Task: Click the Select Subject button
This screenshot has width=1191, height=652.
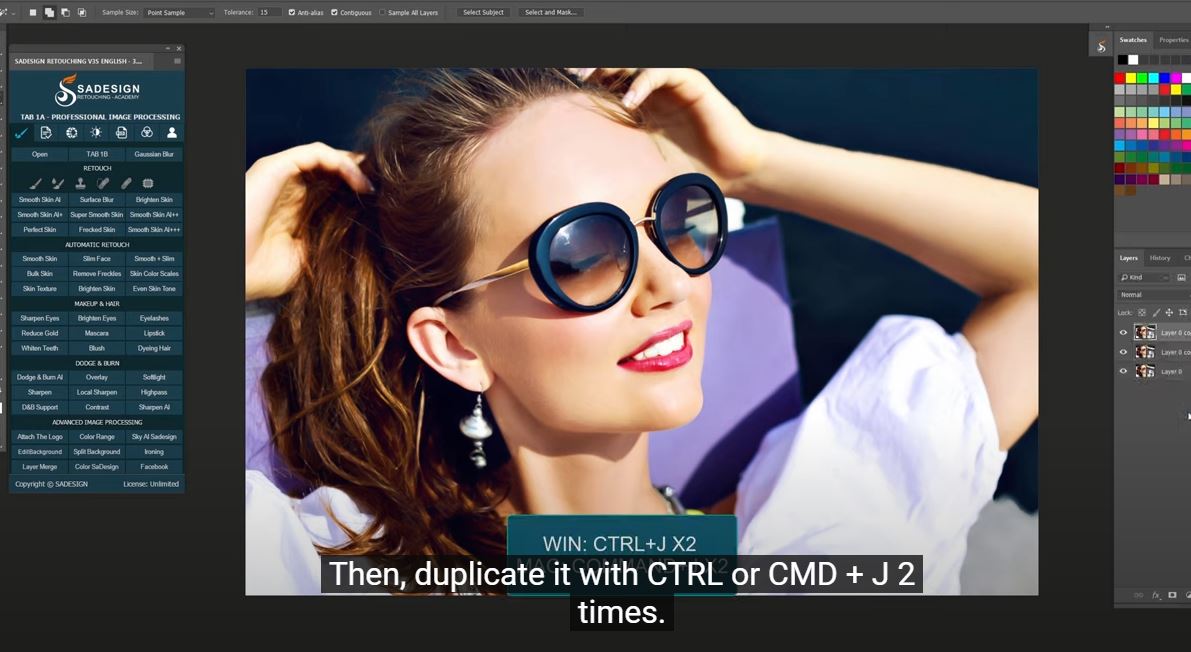Action: tap(483, 12)
